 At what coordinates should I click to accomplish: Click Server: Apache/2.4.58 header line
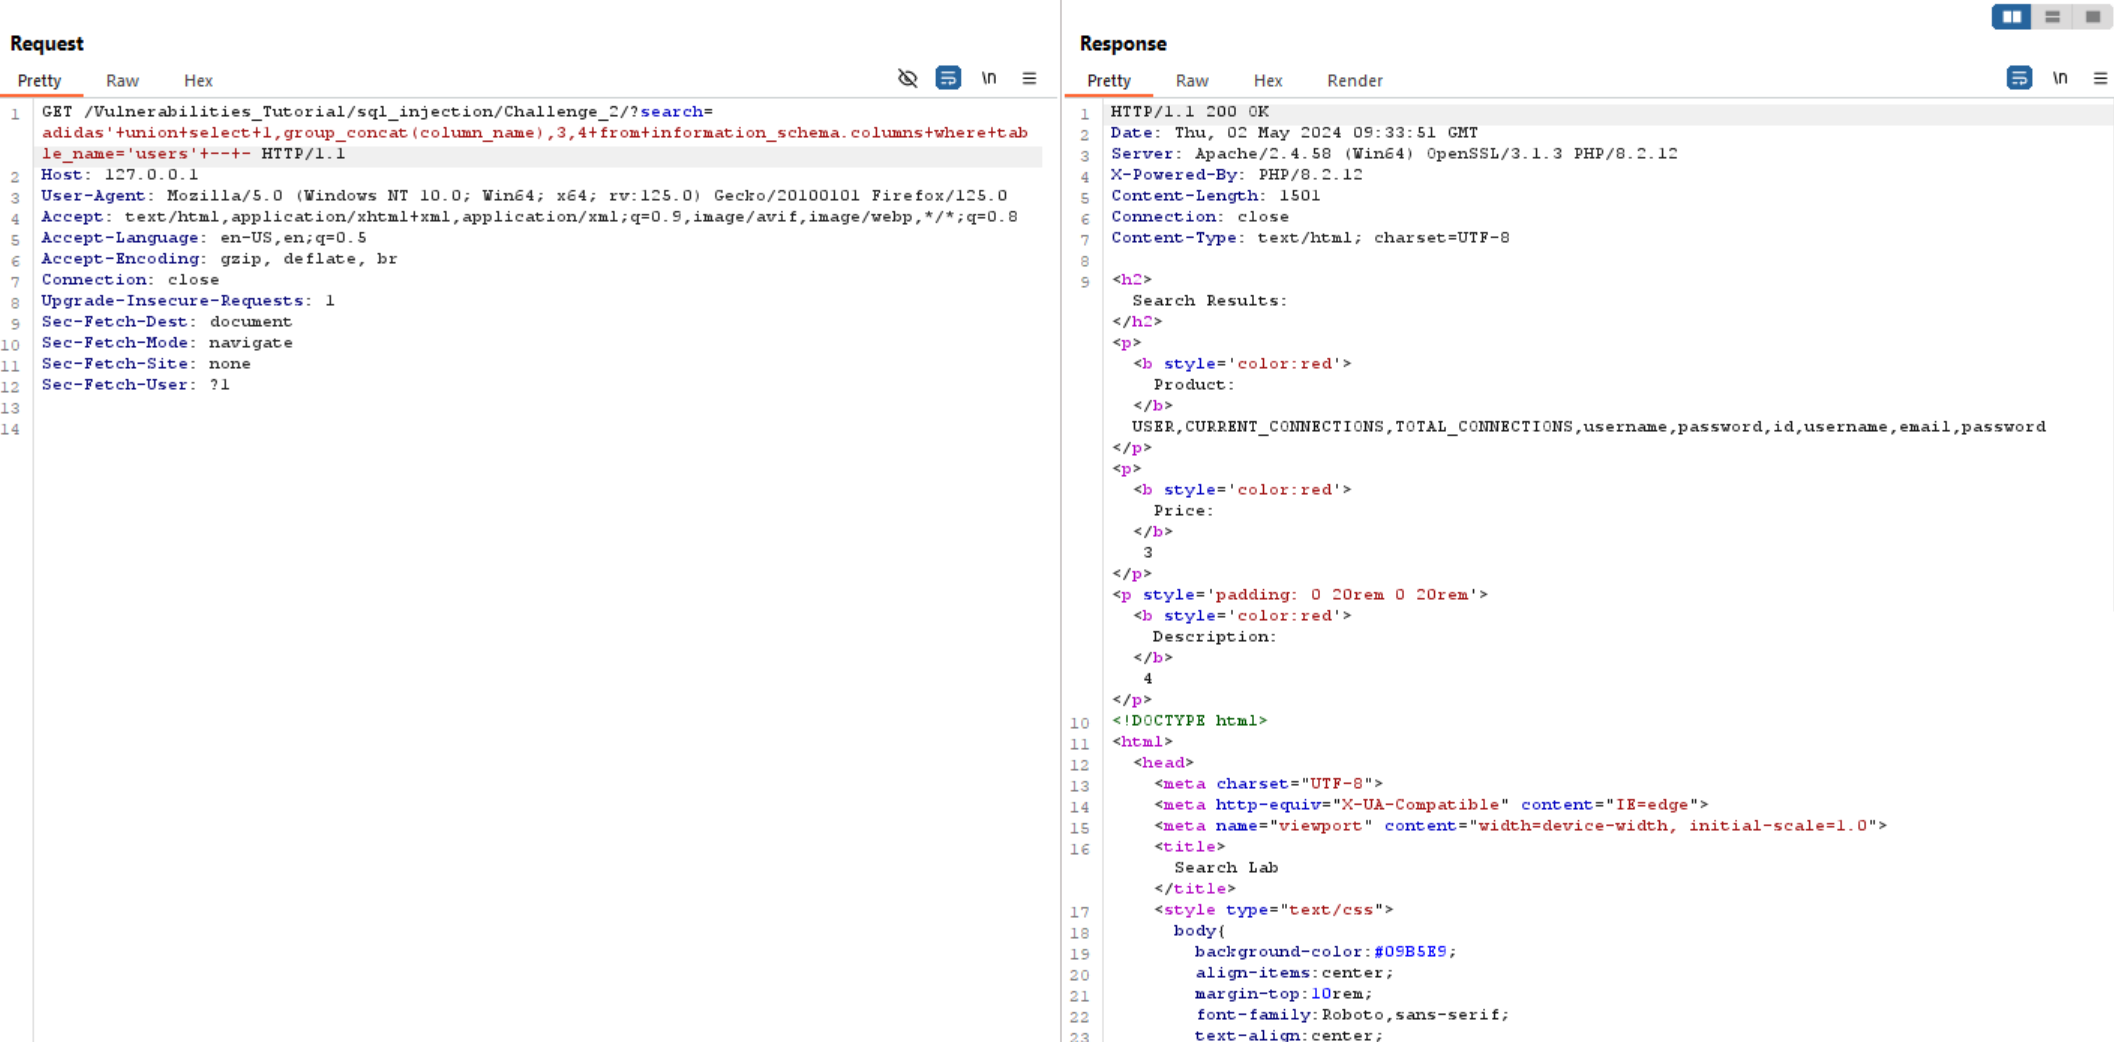pos(1394,153)
